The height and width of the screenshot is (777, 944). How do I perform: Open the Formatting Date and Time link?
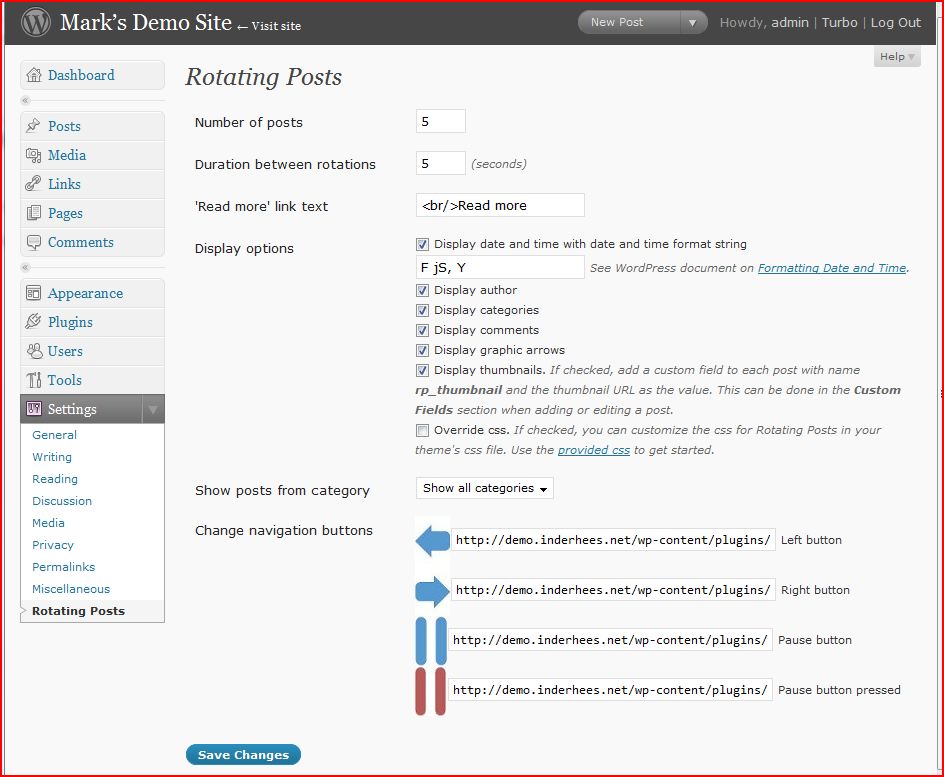(831, 268)
